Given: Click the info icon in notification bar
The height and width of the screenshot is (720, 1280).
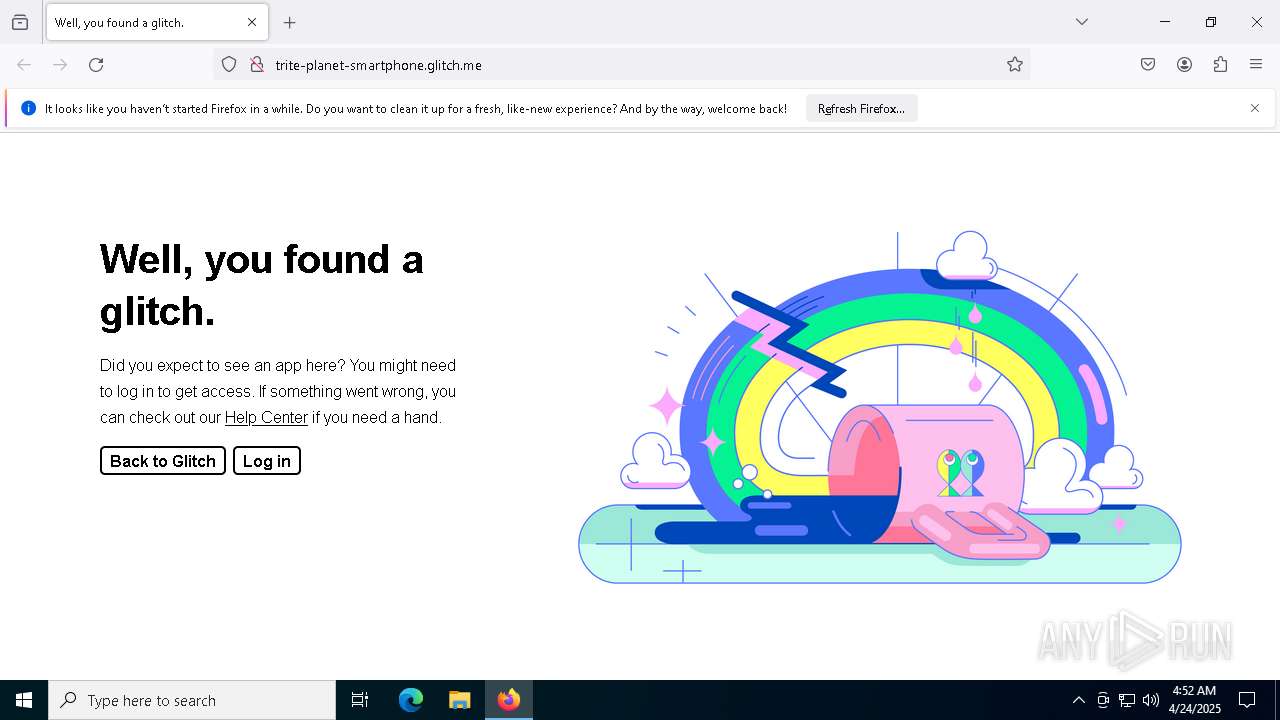Looking at the screenshot, I should (28, 108).
